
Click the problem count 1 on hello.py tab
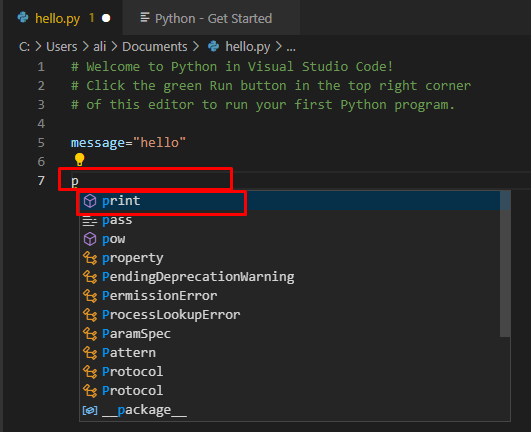[x=91, y=18]
